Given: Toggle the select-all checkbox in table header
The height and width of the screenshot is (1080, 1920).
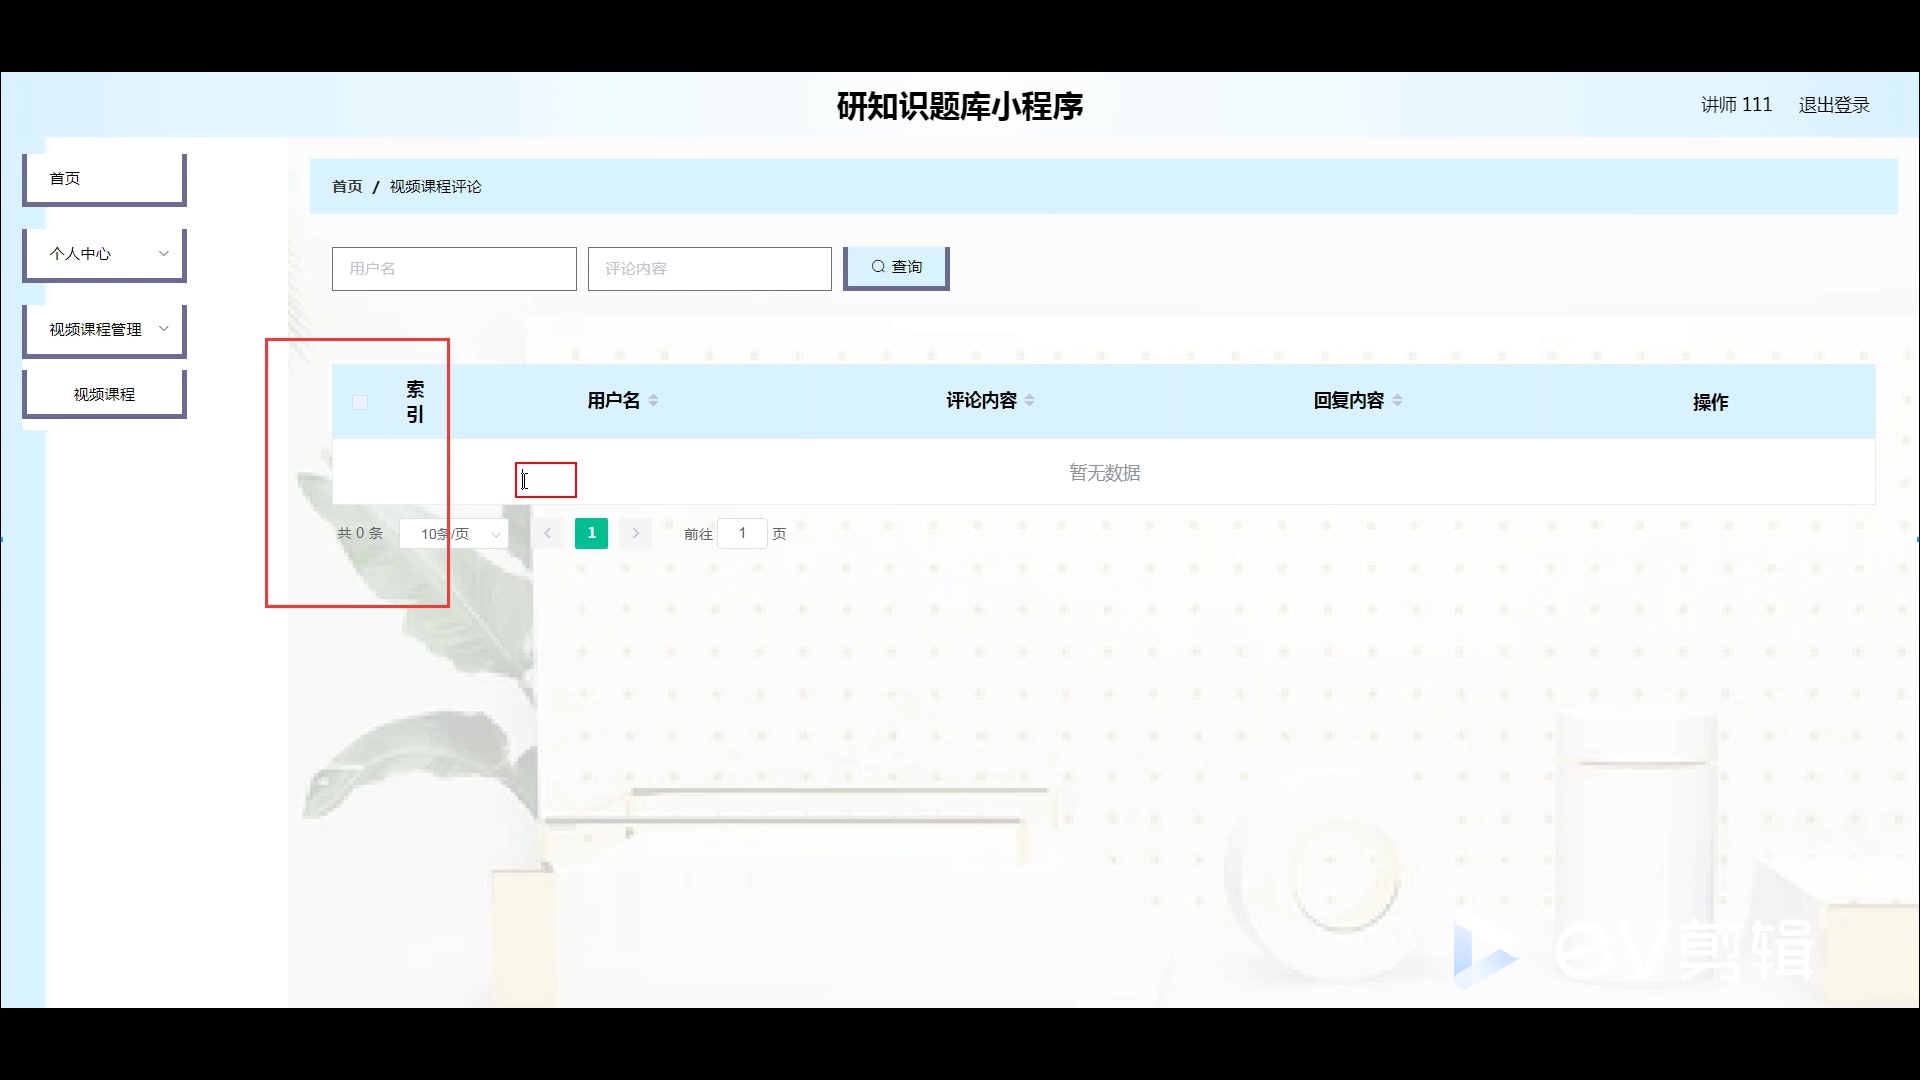Looking at the screenshot, I should (360, 402).
